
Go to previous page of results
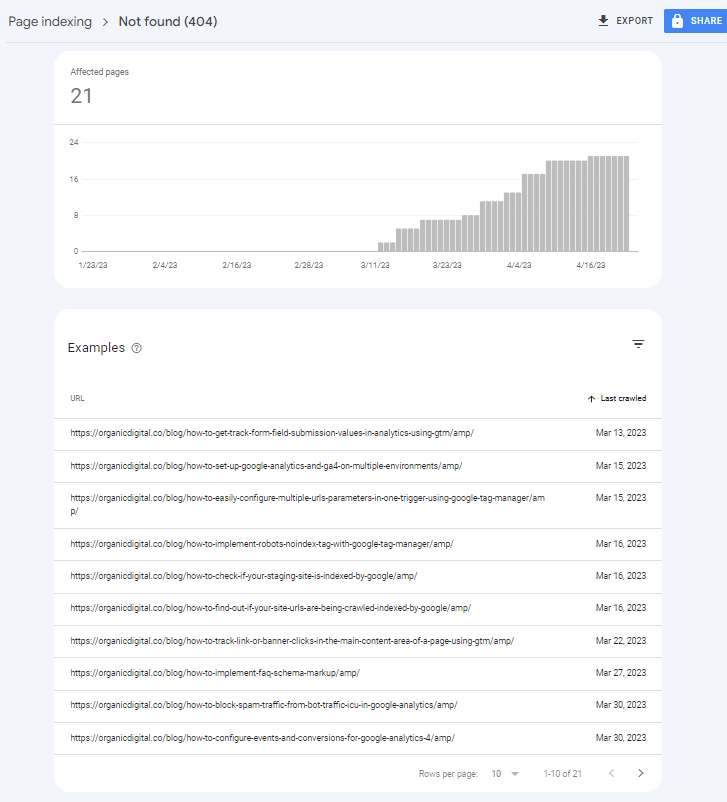tap(611, 773)
